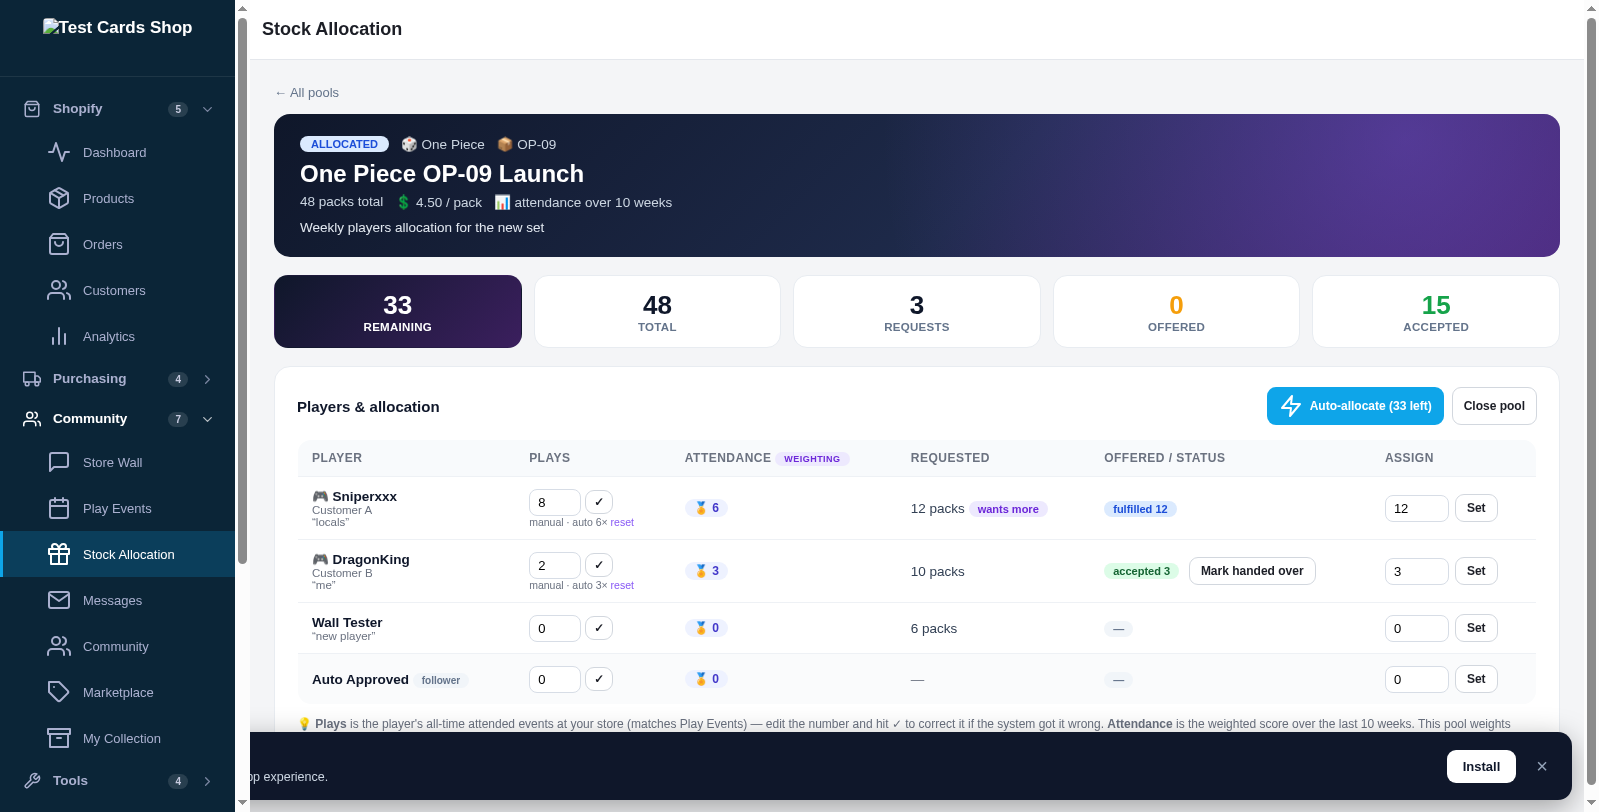Screen dimensions: 1599x812
Task: Open My Collection menu item
Action: (118, 738)
